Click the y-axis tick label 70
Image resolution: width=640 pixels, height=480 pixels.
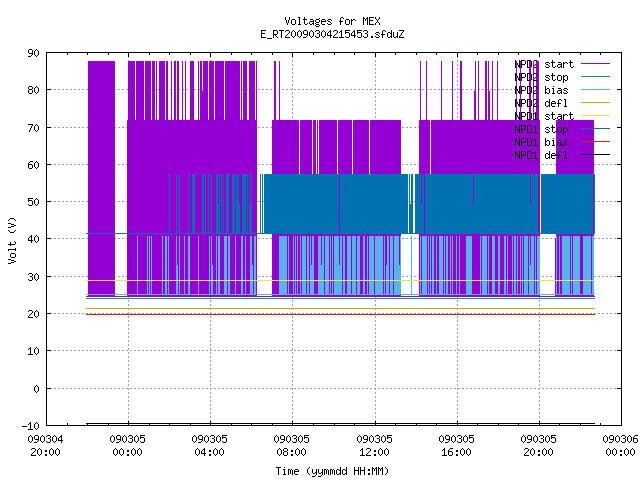(x=34, y=128)
